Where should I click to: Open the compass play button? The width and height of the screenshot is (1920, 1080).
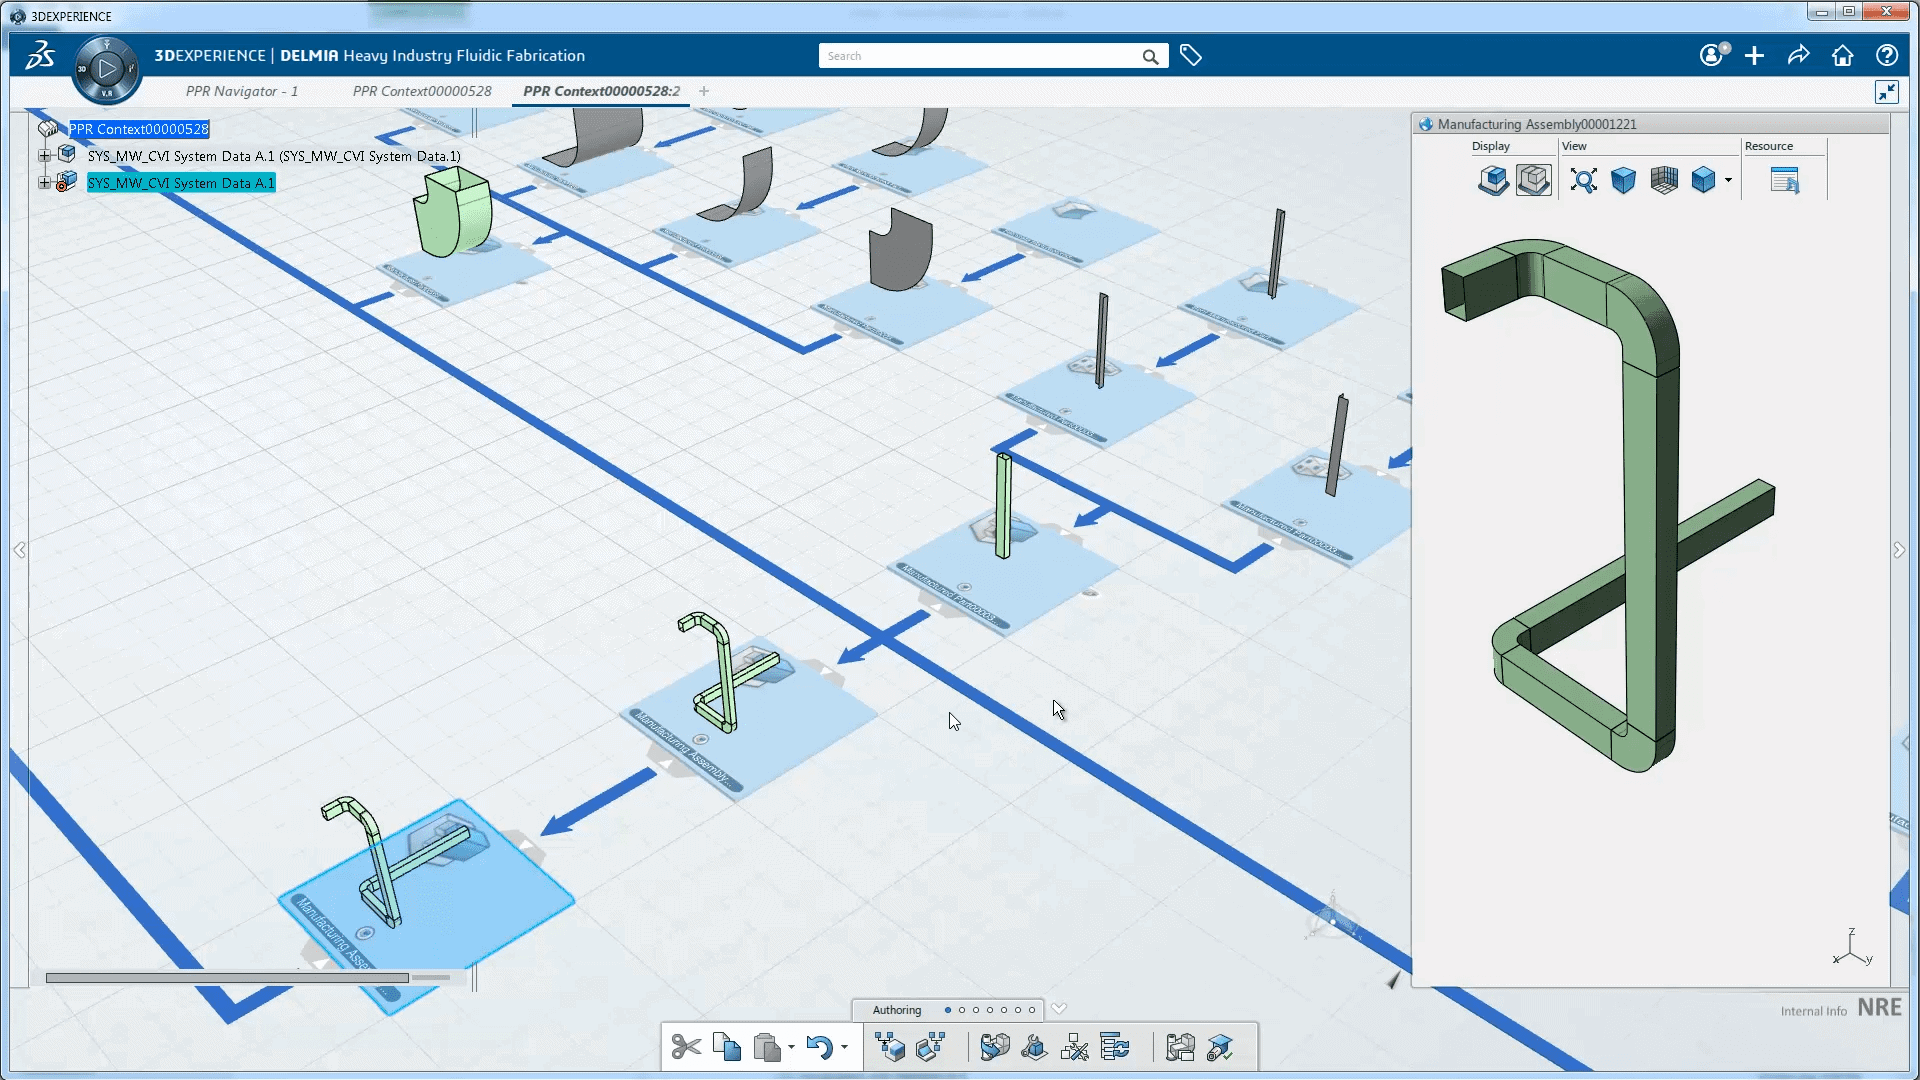click(x=107, y=69)
